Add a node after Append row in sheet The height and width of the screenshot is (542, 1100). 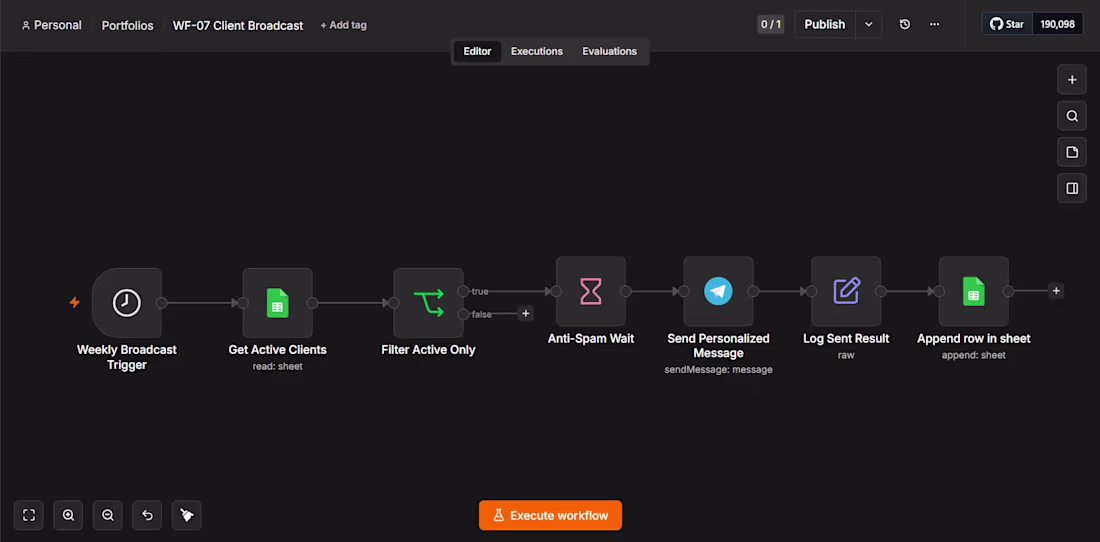[1056, 290]
